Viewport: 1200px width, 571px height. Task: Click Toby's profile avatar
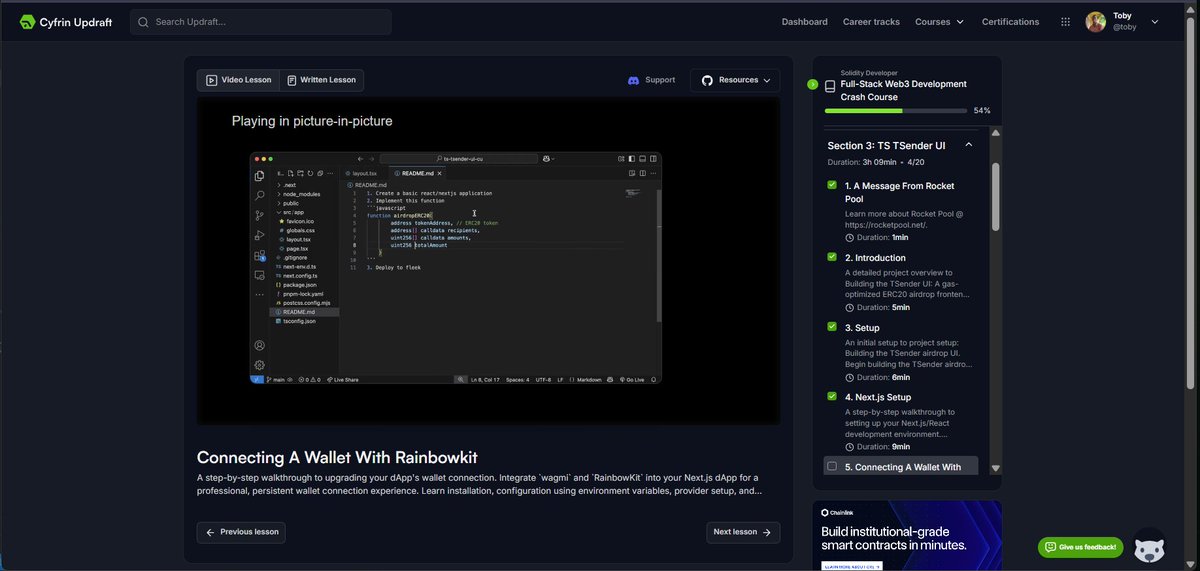[x=1096, y=22]
